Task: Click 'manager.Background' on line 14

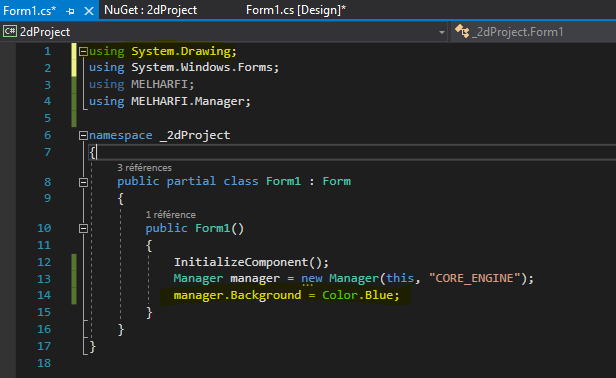Action: pos(237,295)
